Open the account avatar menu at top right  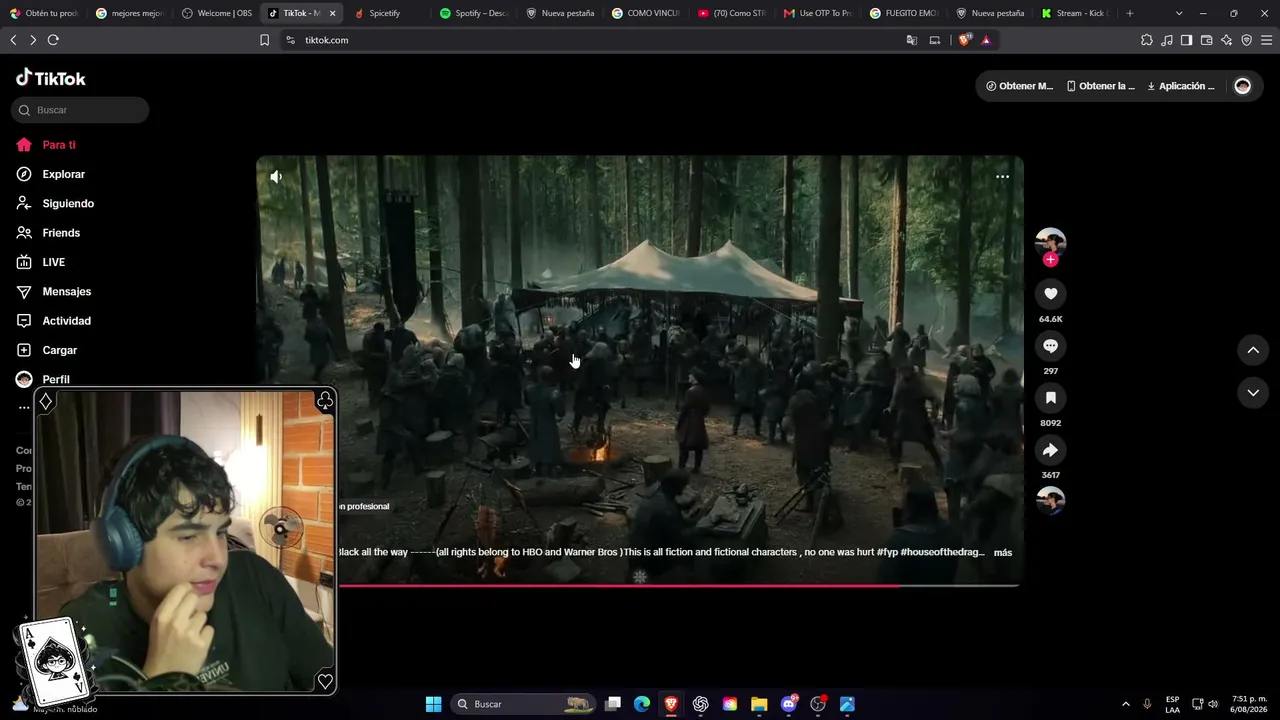(1243, 86)
